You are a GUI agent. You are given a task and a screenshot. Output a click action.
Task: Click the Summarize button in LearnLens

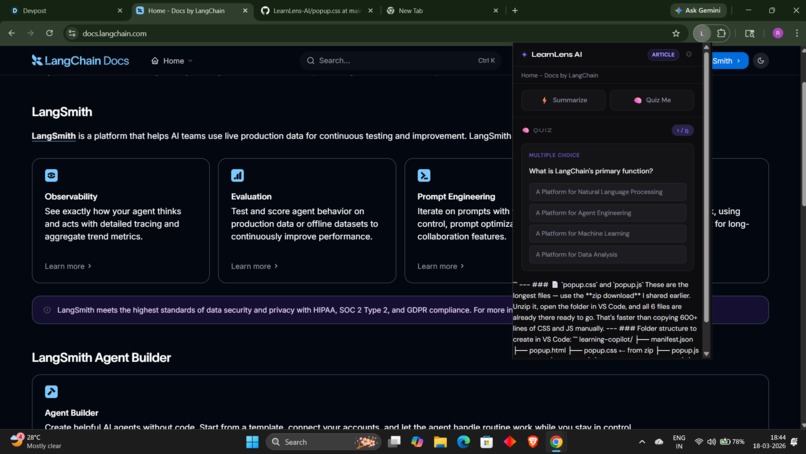[563, 100]
